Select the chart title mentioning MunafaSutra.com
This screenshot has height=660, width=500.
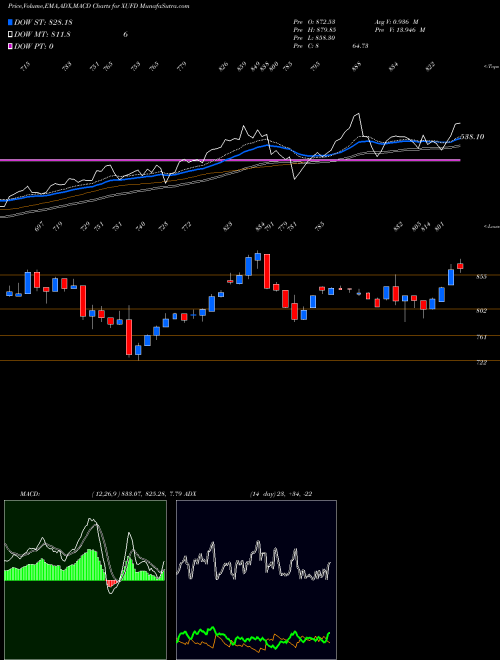tap(99, 6)
